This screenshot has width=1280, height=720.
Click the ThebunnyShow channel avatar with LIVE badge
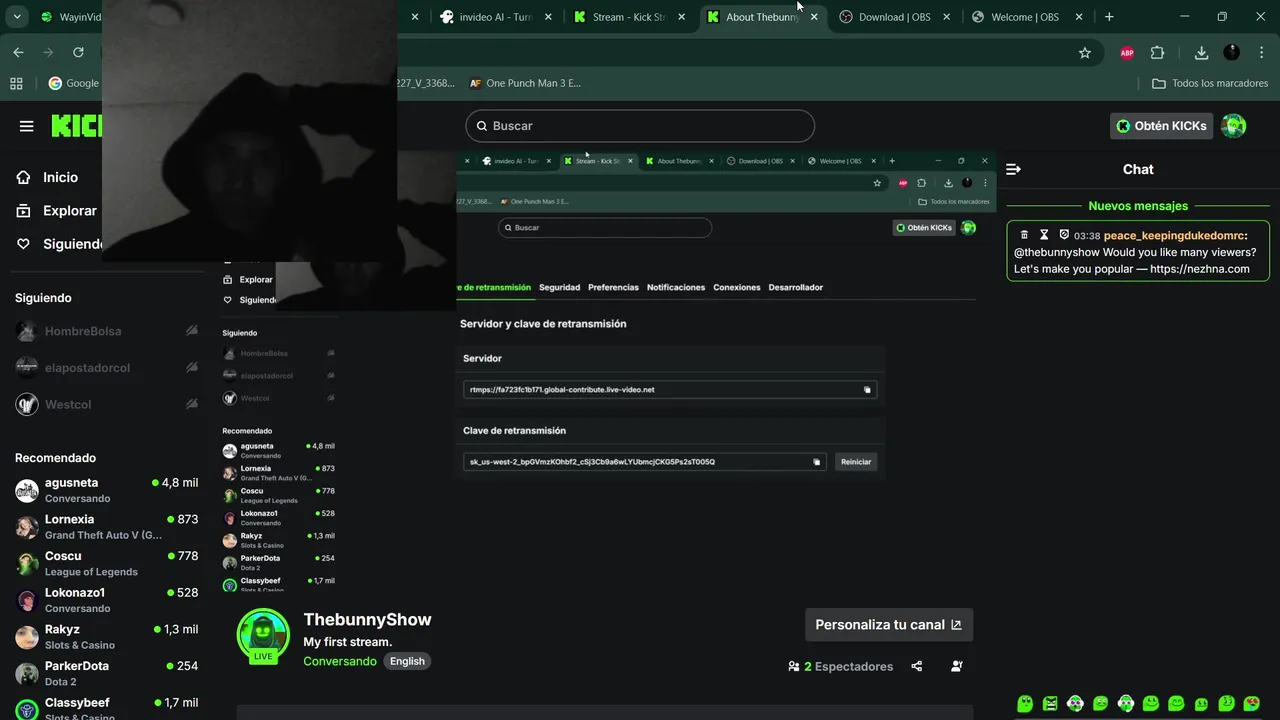click(x=263, y=636)
